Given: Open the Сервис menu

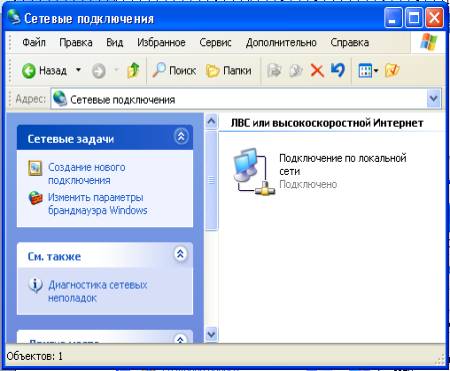Looking at the screenshot, I should (215, 43).
